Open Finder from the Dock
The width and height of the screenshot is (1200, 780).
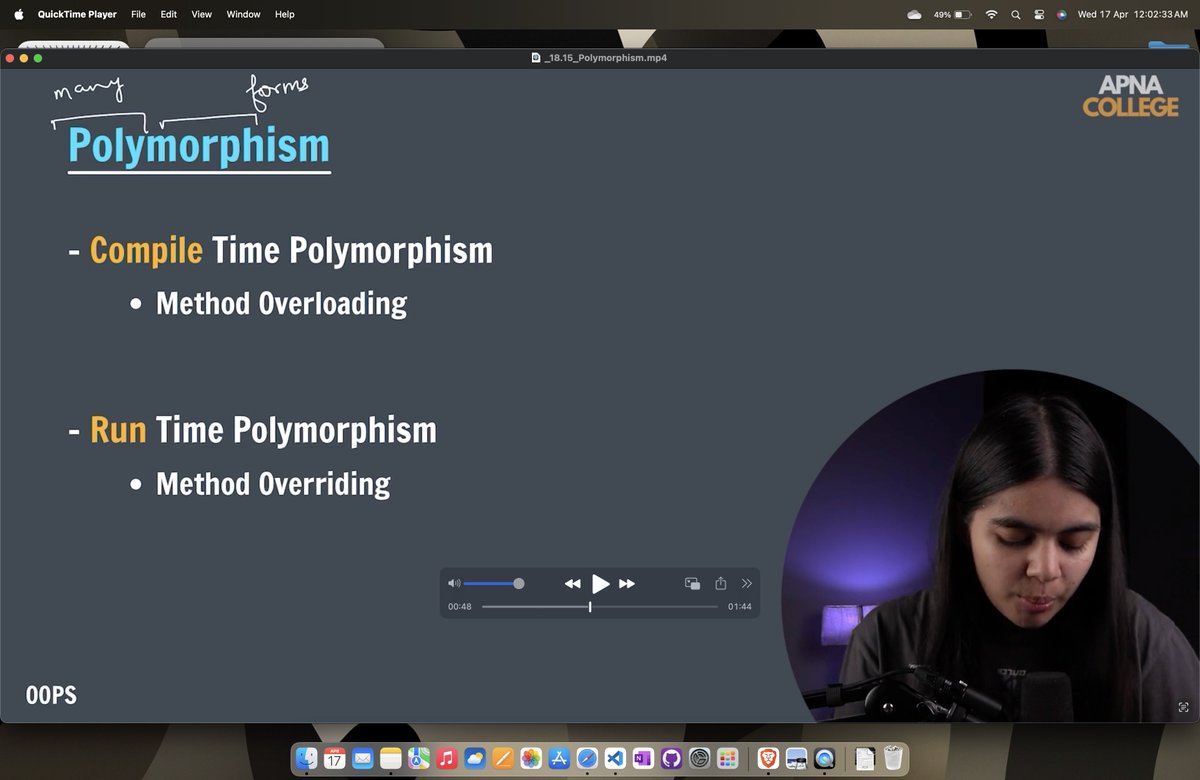point(307,758)
